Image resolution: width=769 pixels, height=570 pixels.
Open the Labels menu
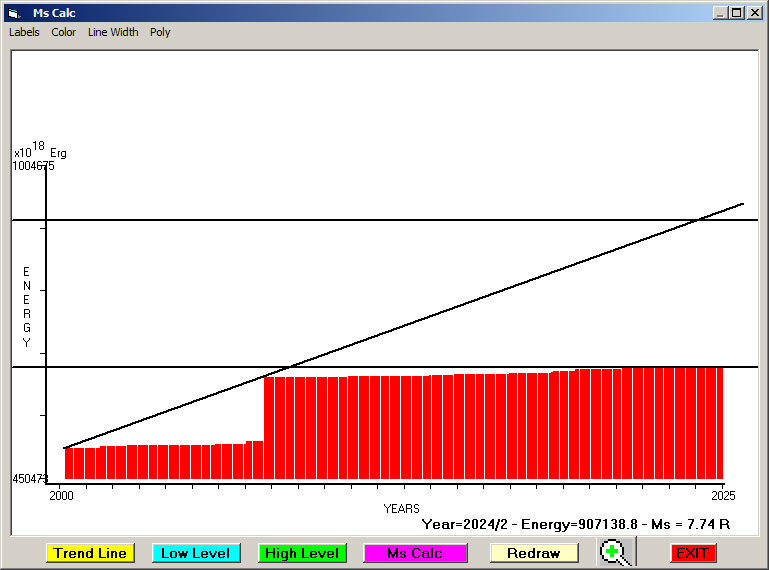pos(24,32)
